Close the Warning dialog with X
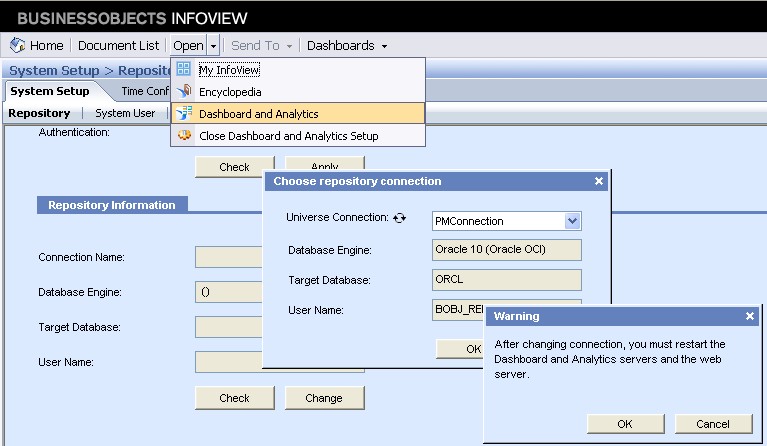Screen dimensions: 767x446 [x=750, y=316]
